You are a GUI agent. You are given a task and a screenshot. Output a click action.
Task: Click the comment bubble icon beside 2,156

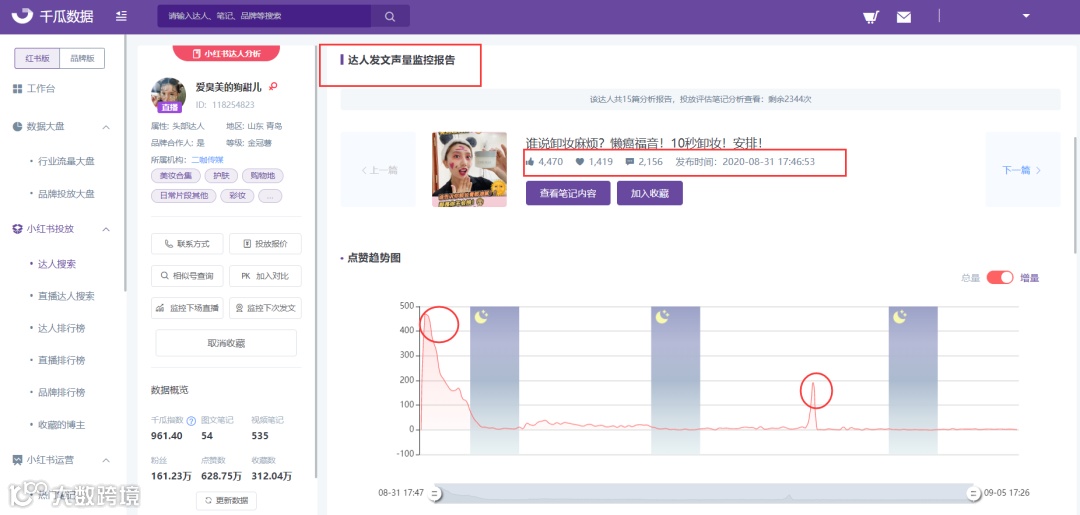point(630,162)
